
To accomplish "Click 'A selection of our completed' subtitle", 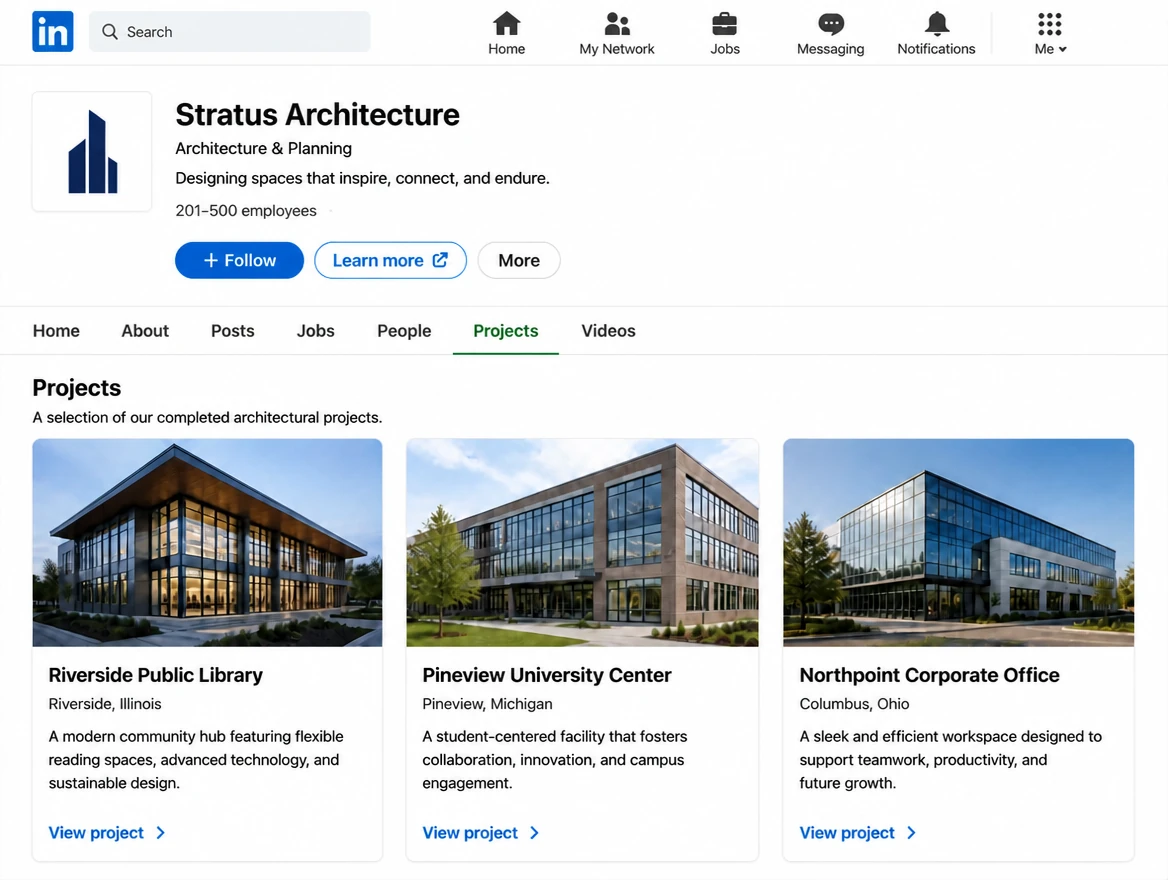I will coord(207,417).
